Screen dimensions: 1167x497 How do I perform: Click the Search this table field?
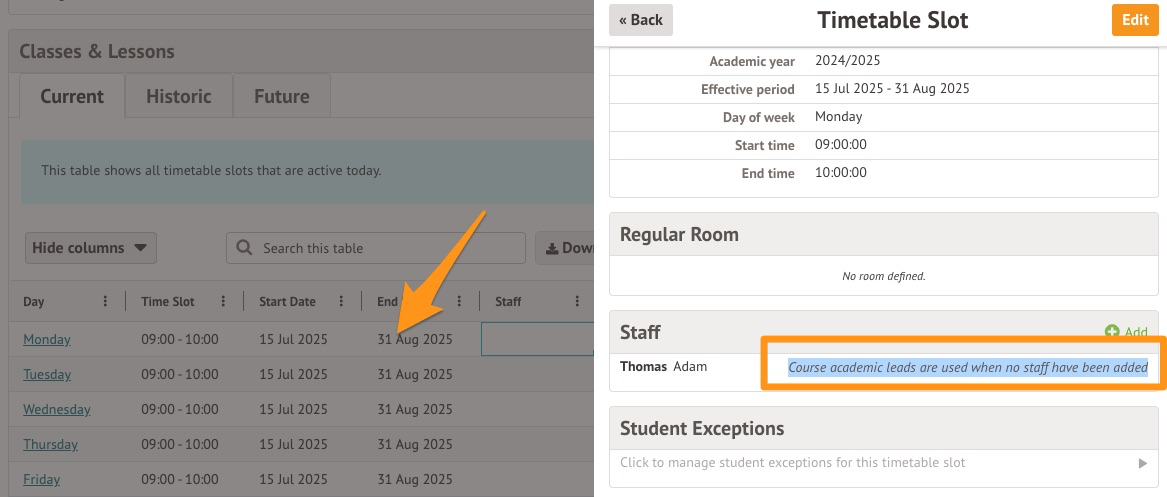click(x=385, y=248)
